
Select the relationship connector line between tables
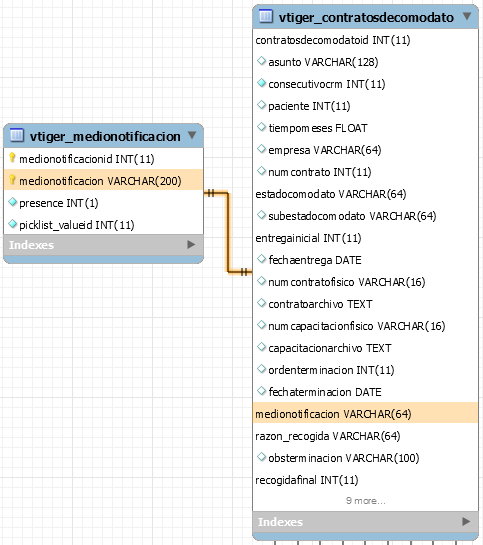click(228, 232)
